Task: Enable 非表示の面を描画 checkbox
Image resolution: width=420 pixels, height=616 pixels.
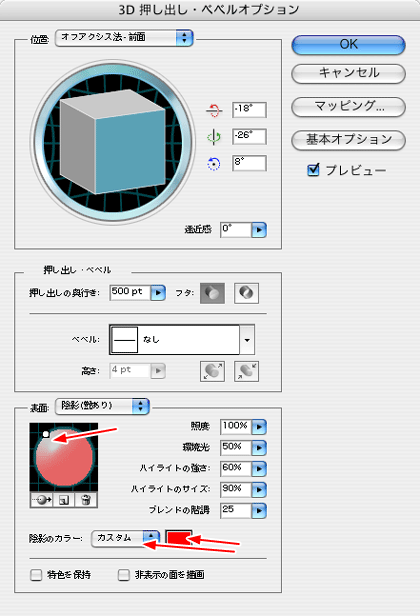Action: click(124, 575)
